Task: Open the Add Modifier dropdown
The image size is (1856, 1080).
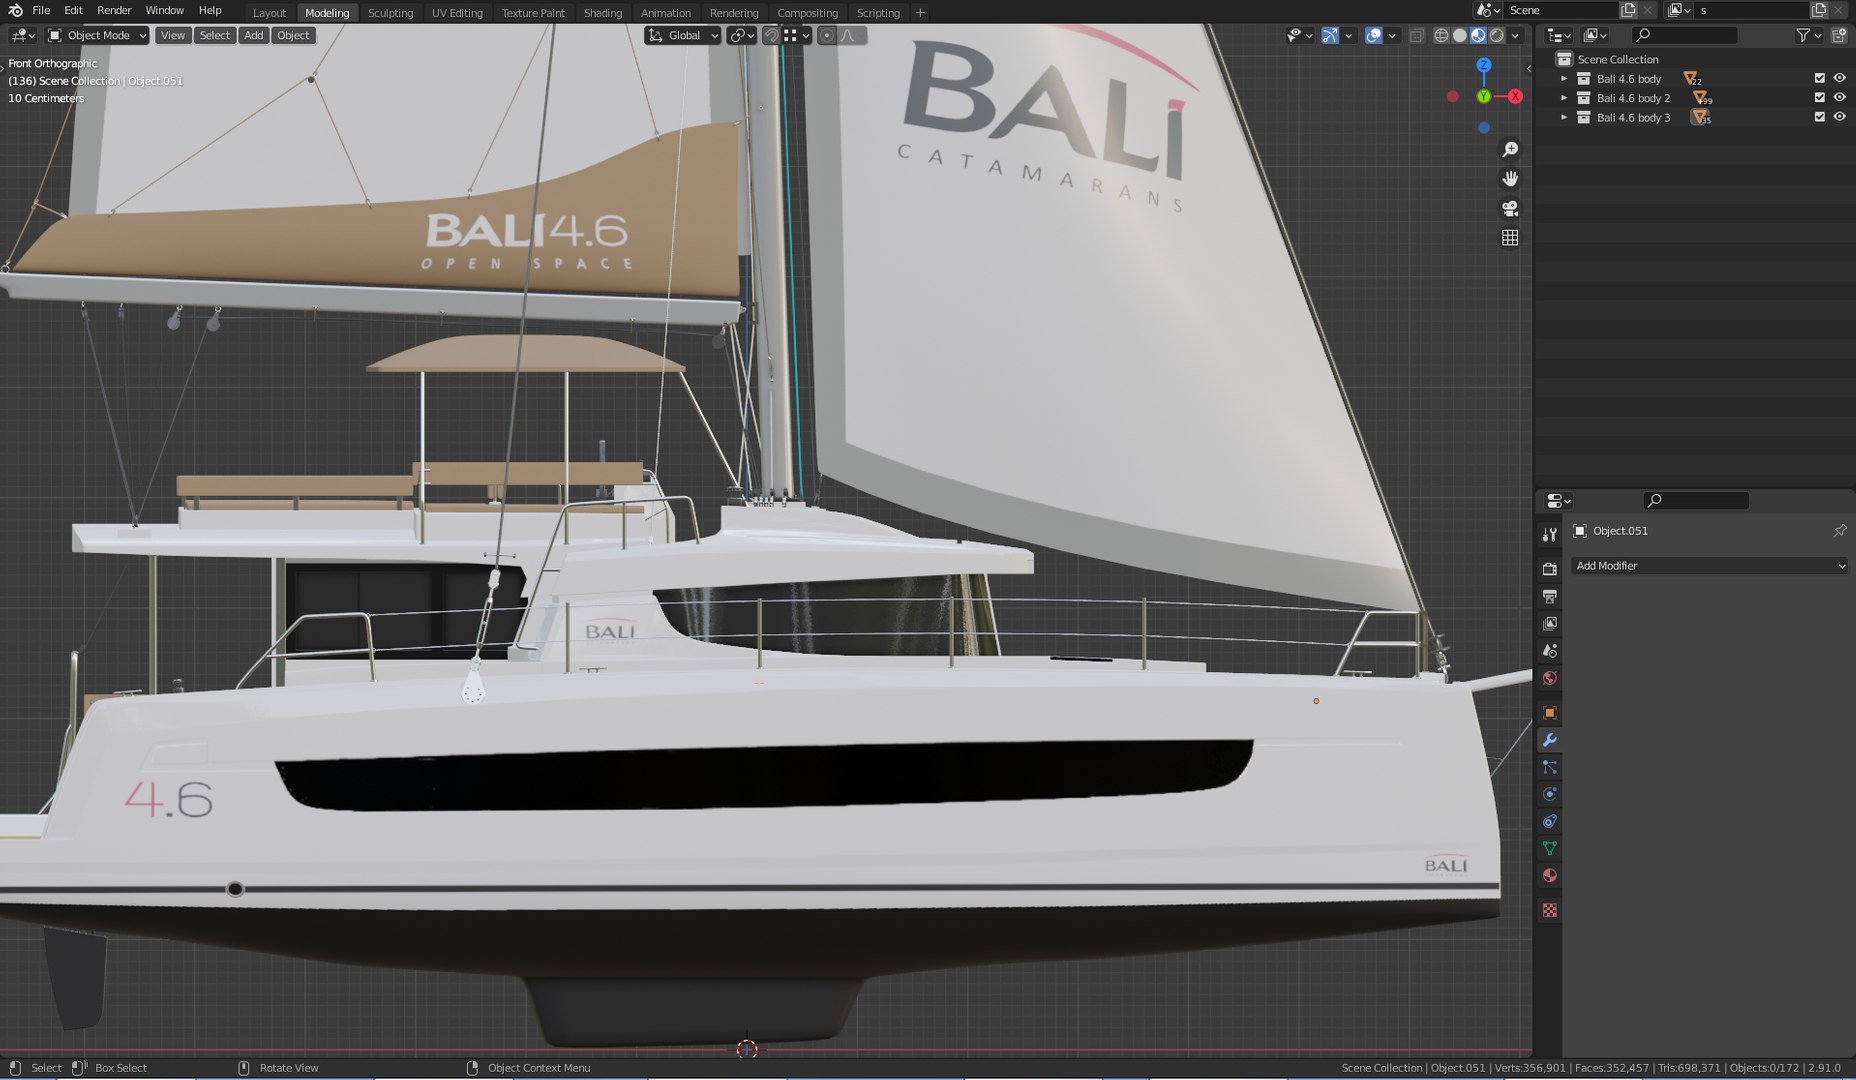Action: (x=1709, y=566)
